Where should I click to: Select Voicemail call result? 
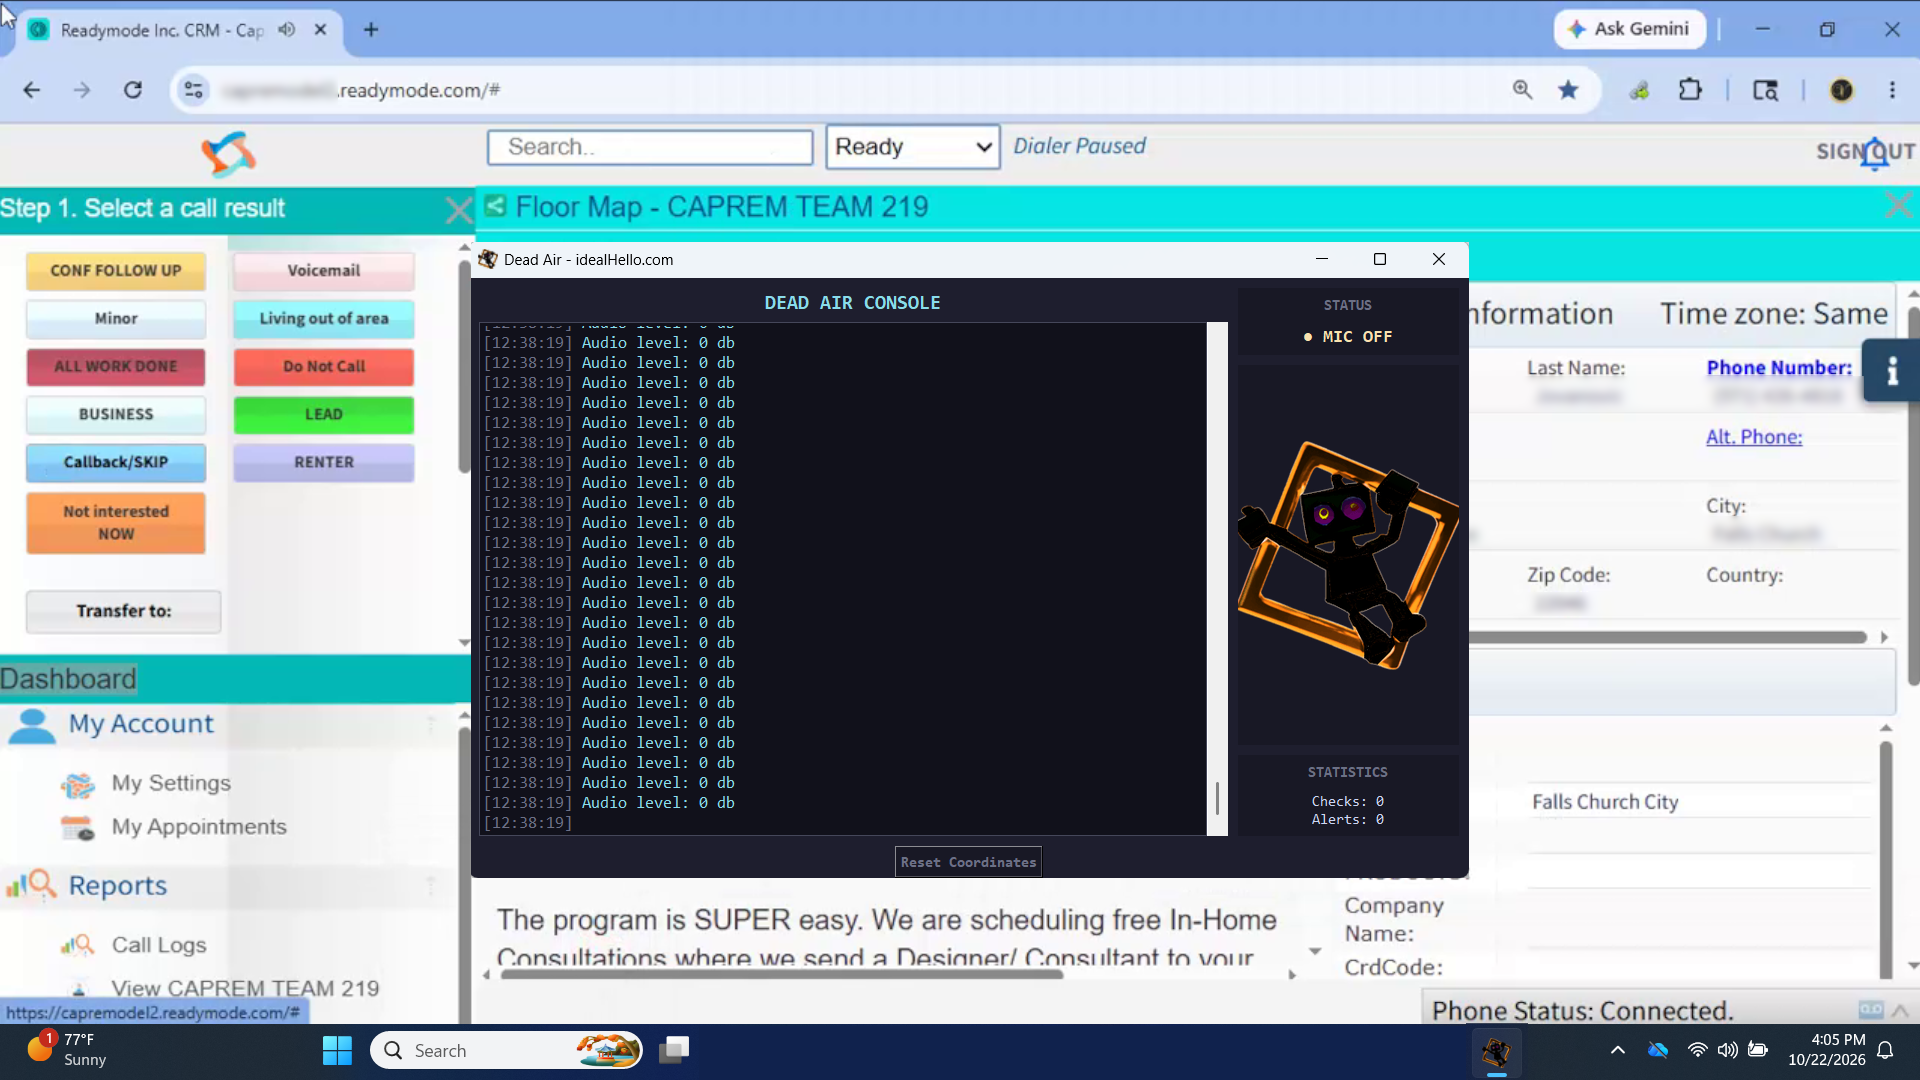pos(324,271)
